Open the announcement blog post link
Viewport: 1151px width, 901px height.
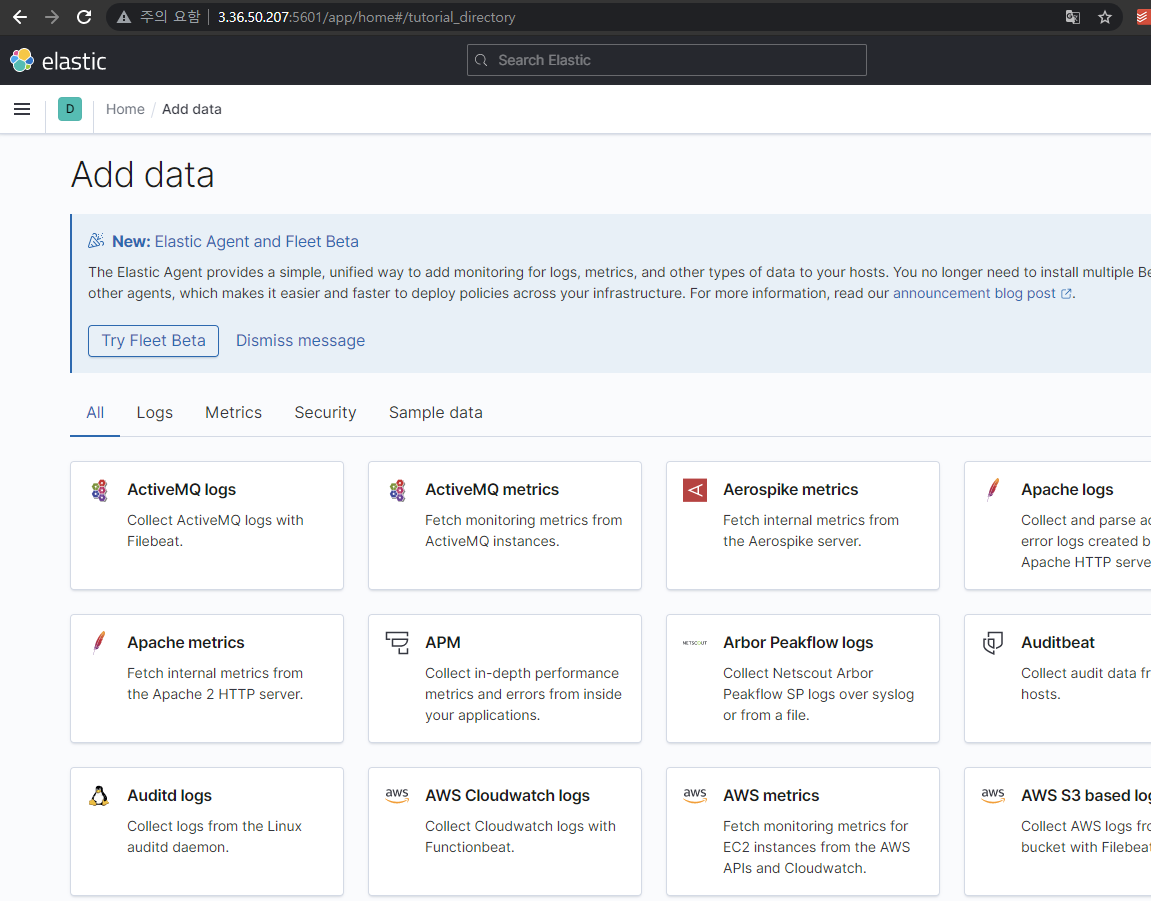[x=974, y=293]
